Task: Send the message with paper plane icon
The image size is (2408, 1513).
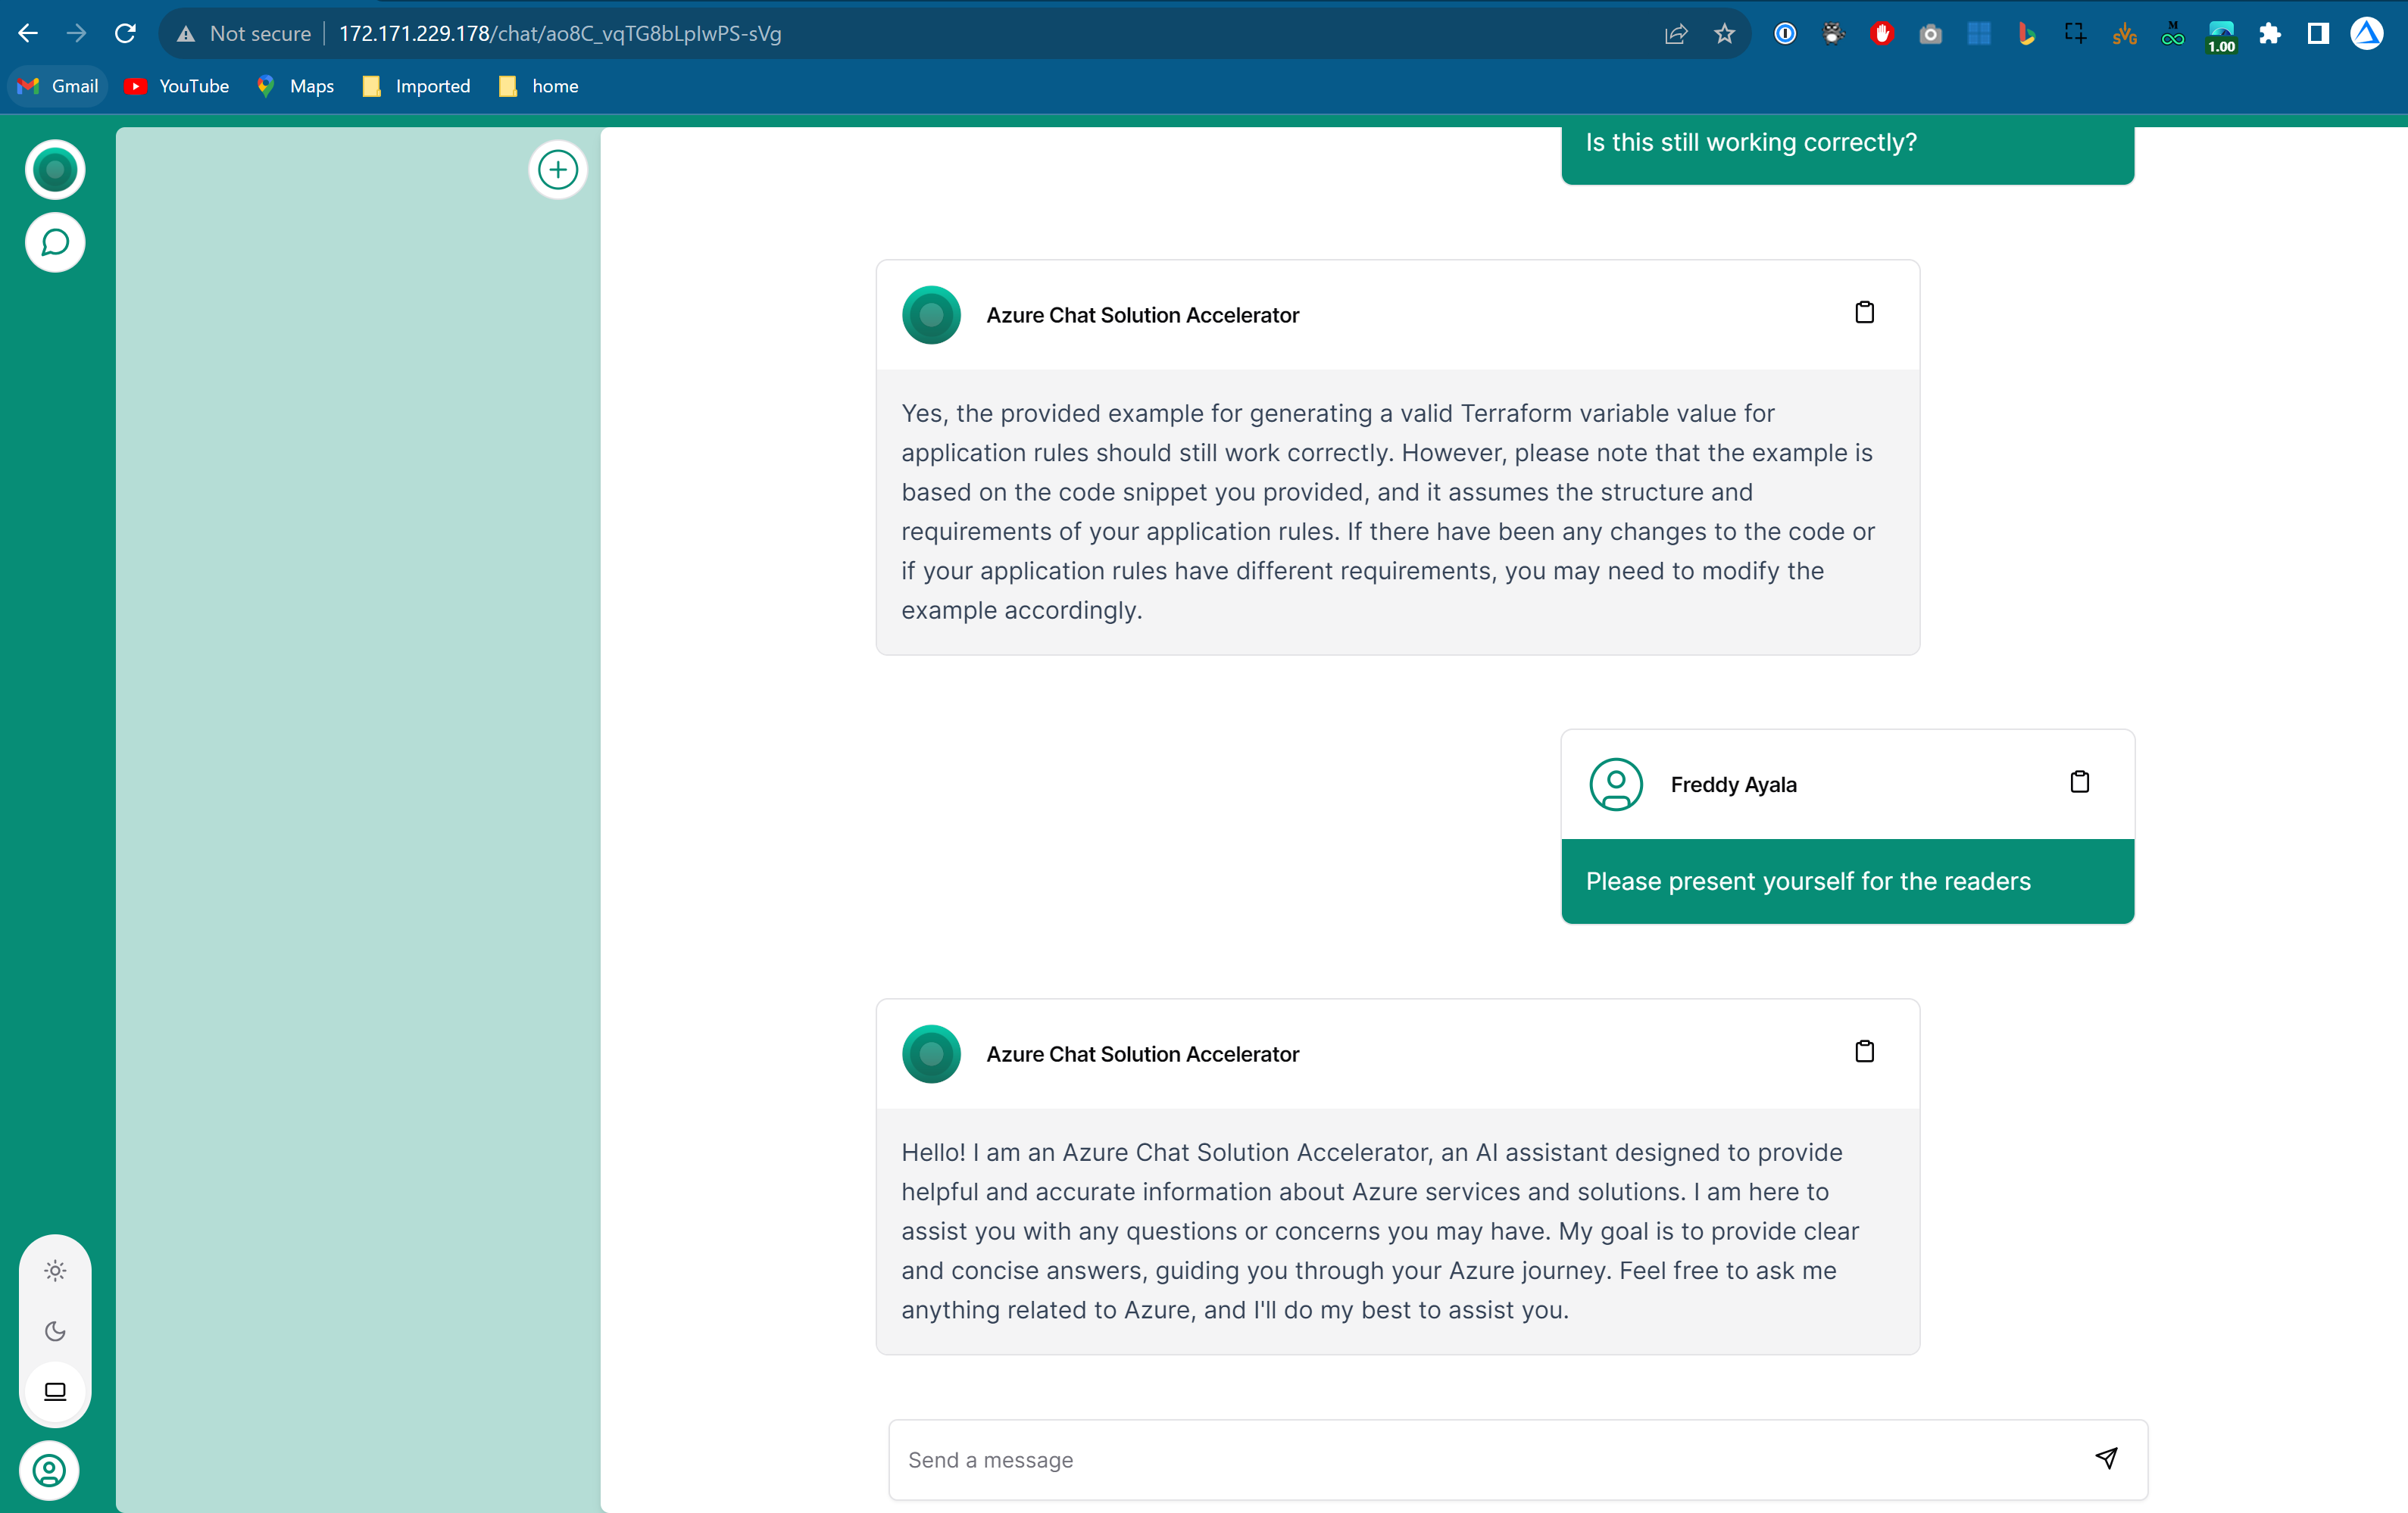Action: [x=2106, y=1458]
